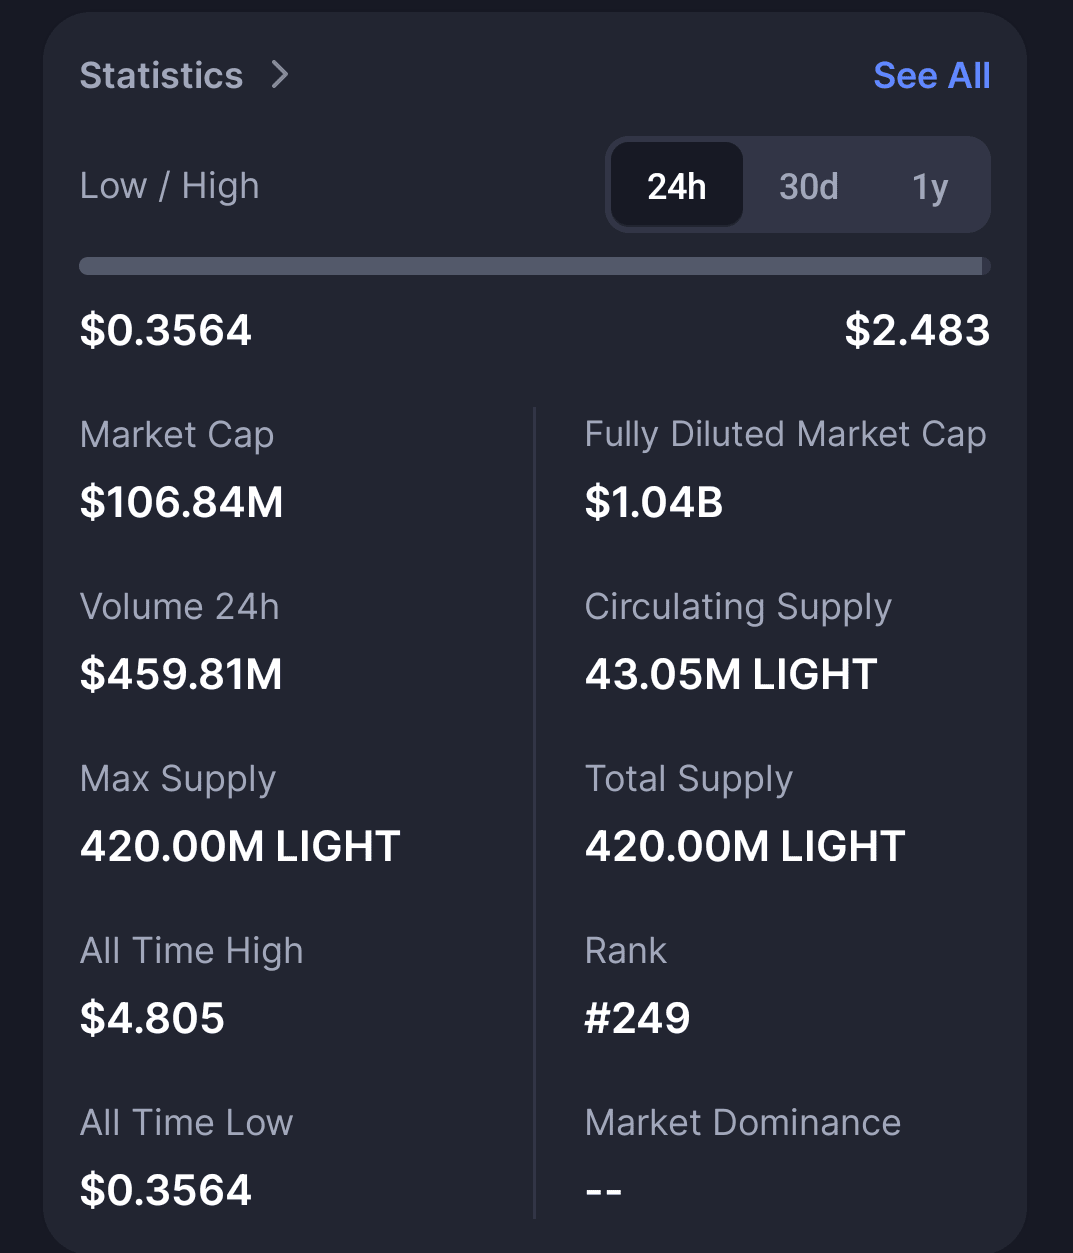The height and width of the screenshot is (1253, 1073).
Task: Click the See All link
Action: [x=931, y=76]
